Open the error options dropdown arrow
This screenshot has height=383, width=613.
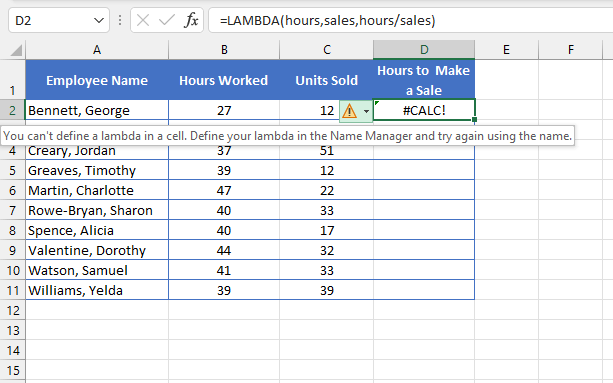point(366,111)
